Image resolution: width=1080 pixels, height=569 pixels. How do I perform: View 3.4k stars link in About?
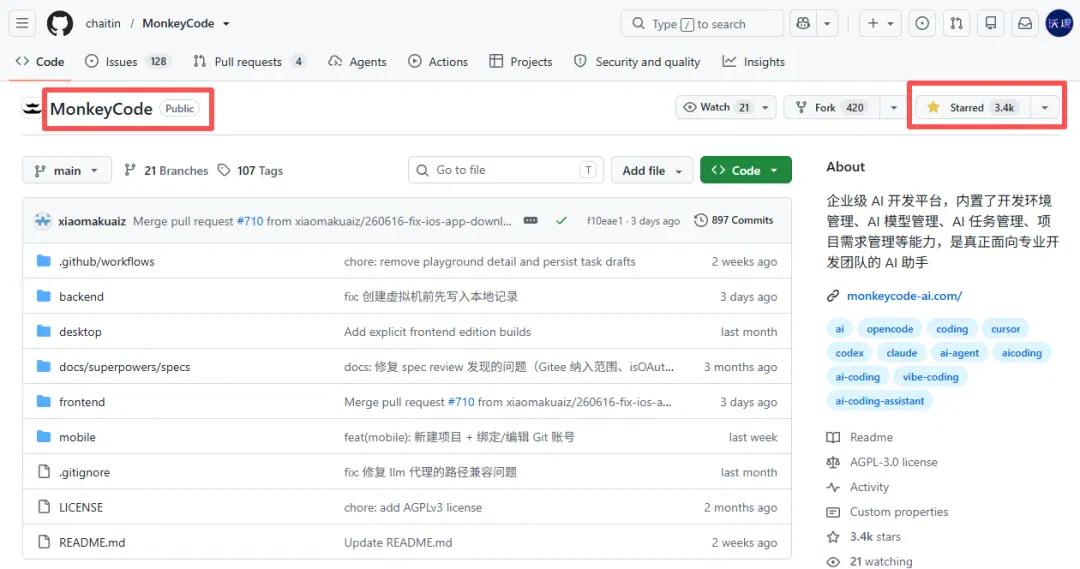875,536
